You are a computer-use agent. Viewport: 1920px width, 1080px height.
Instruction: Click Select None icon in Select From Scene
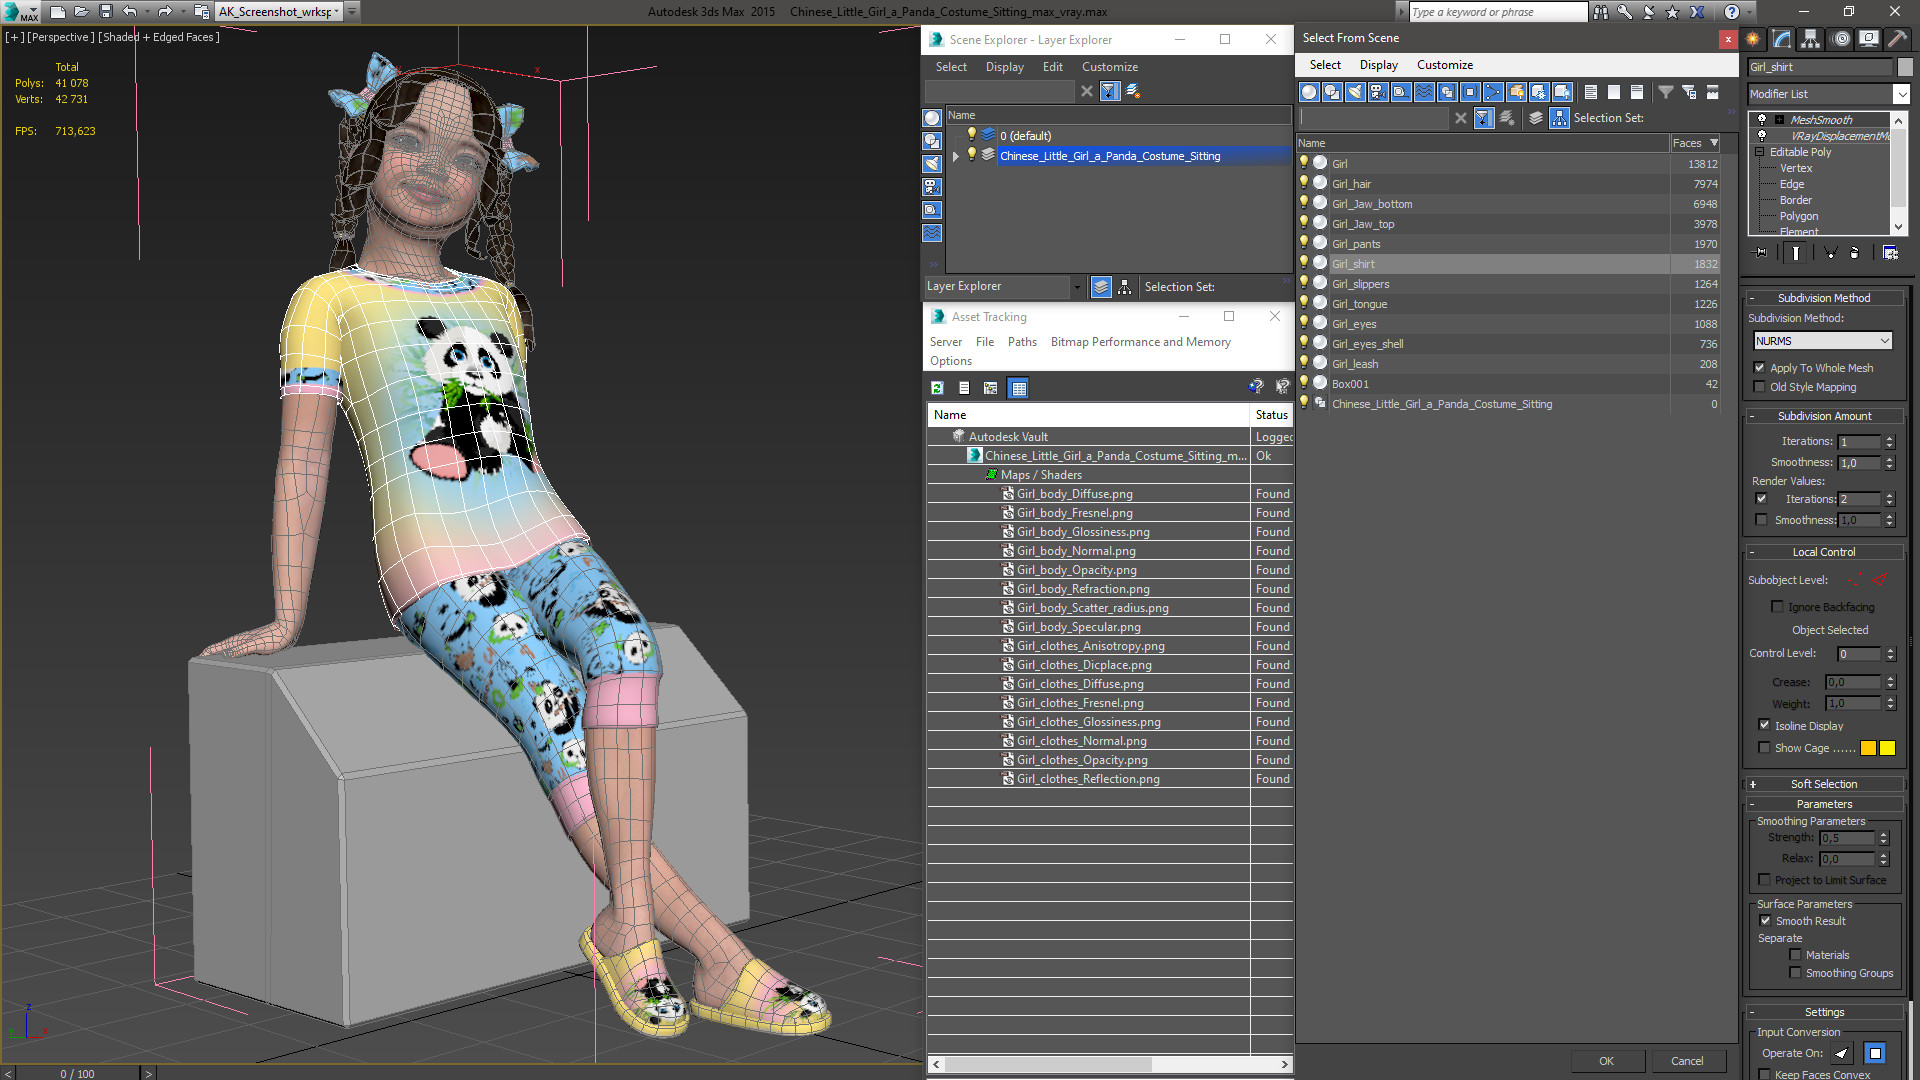1614,92
